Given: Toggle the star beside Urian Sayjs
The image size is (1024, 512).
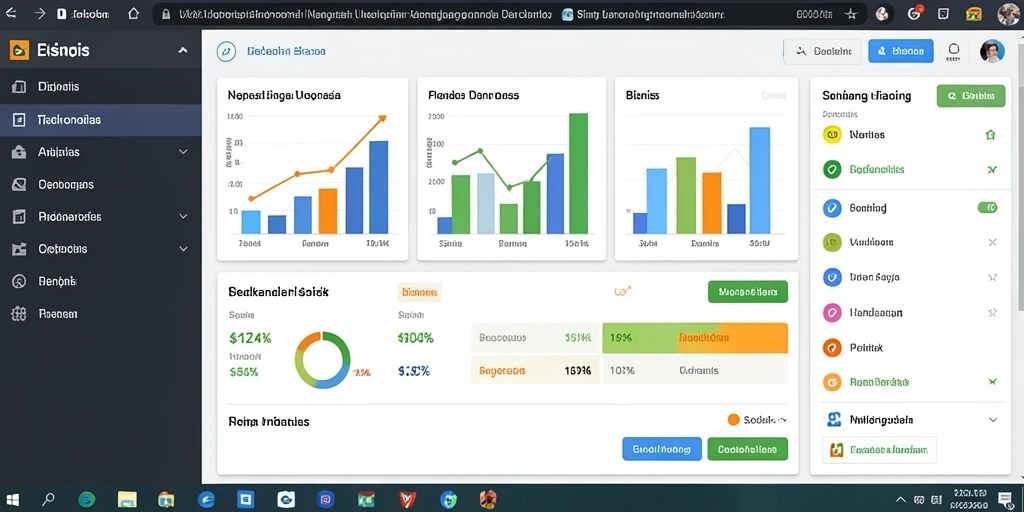Looking at the screenshot, I should [x=993, y=277].
